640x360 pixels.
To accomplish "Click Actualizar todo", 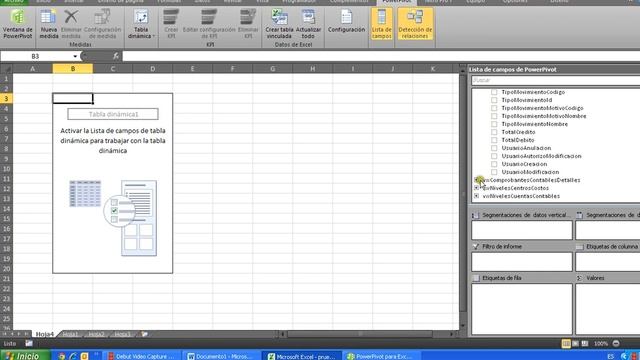I will tap(308, 24).
